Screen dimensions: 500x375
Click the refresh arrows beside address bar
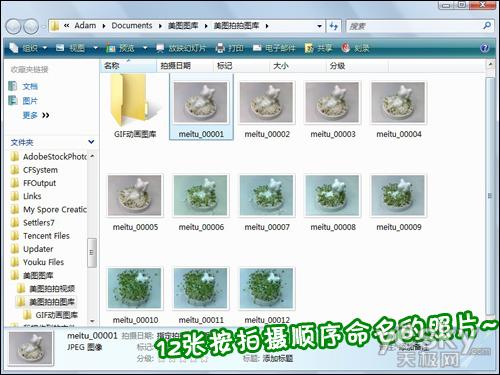334,26
